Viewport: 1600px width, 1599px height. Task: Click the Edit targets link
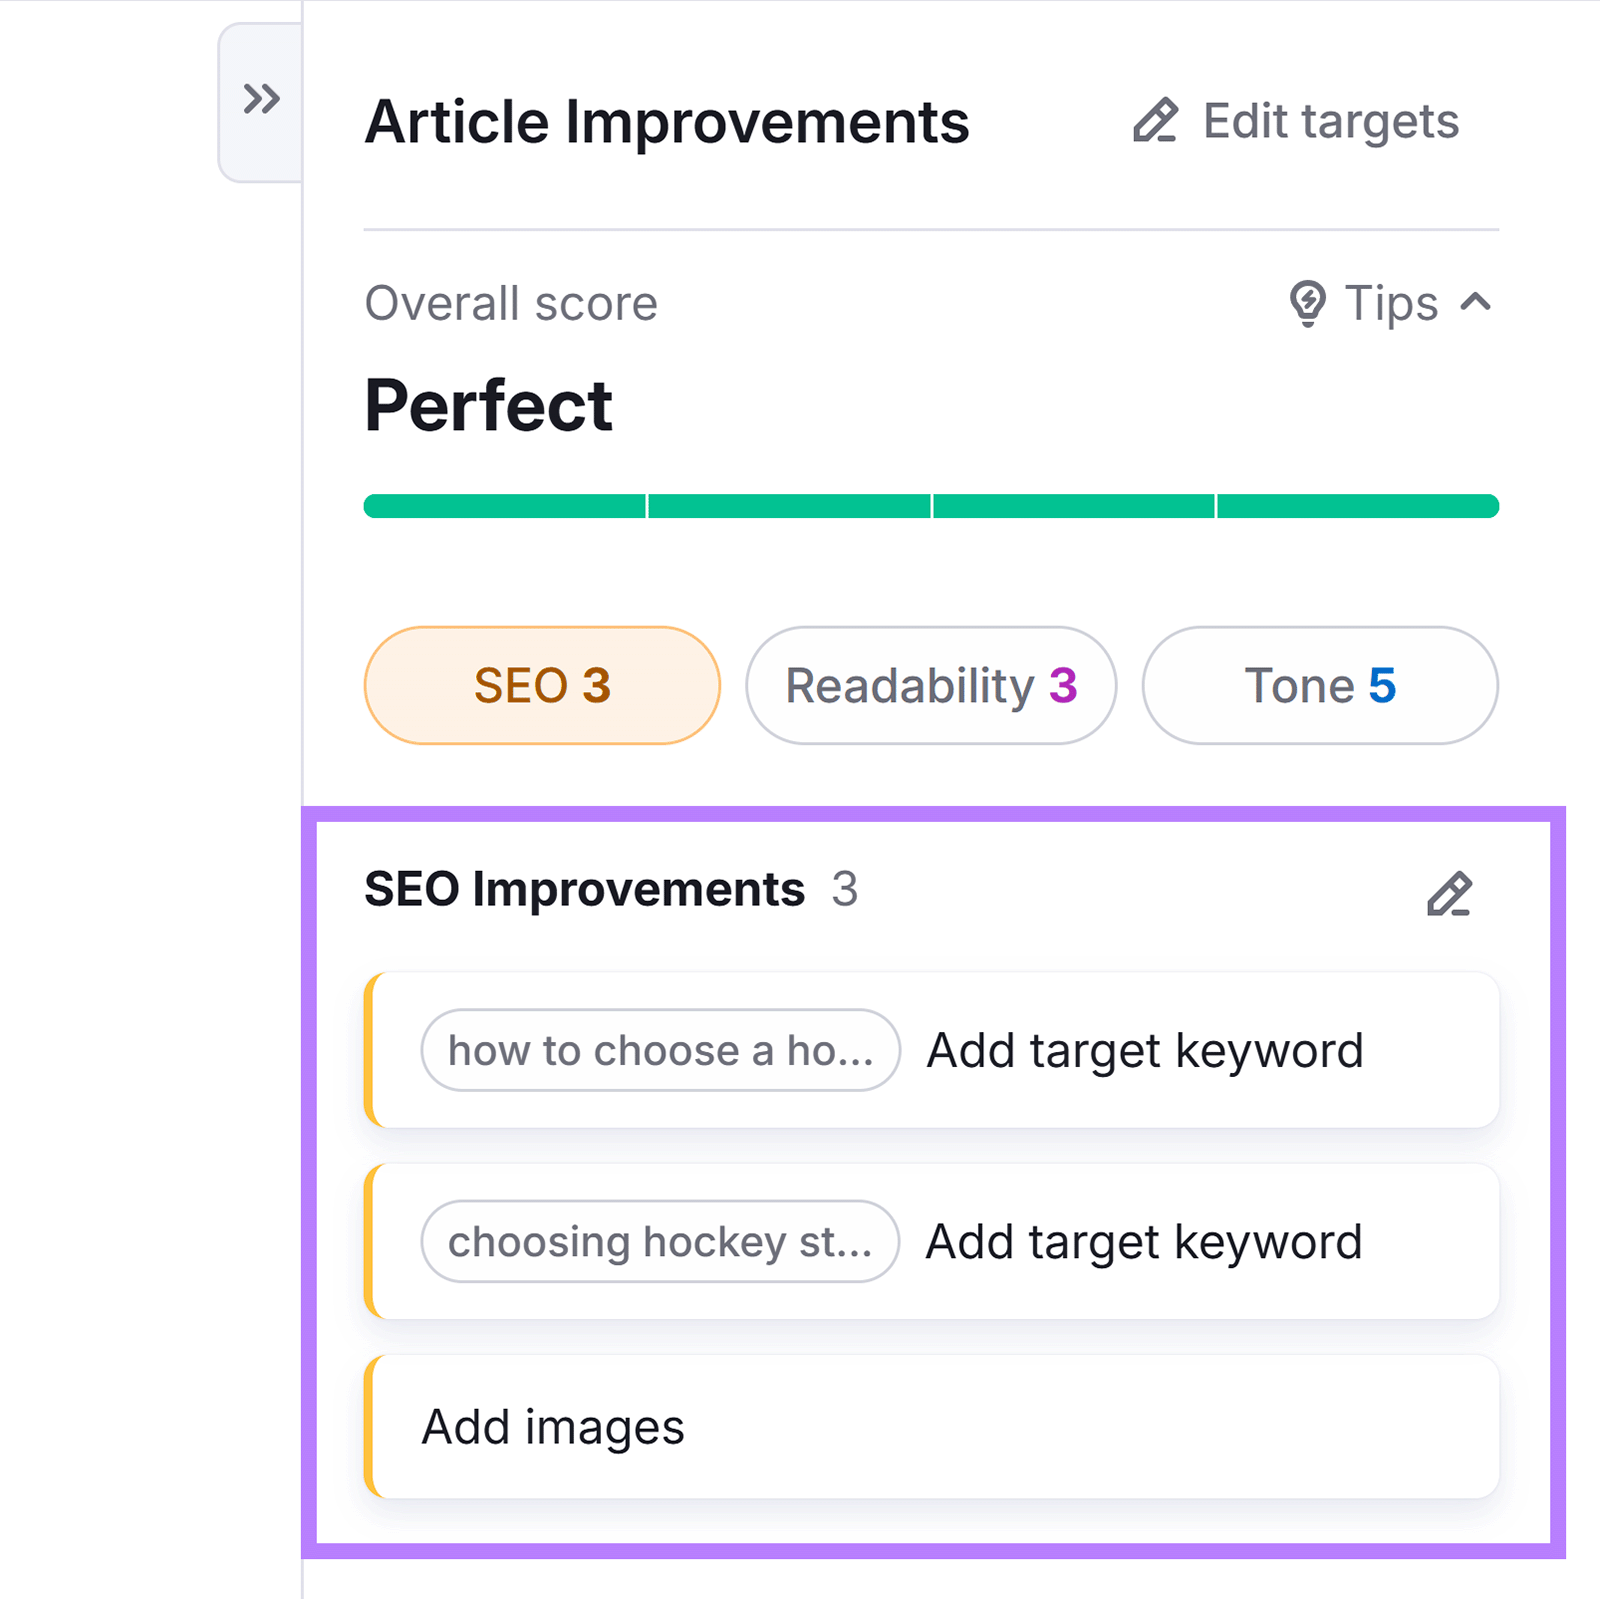1330,120
